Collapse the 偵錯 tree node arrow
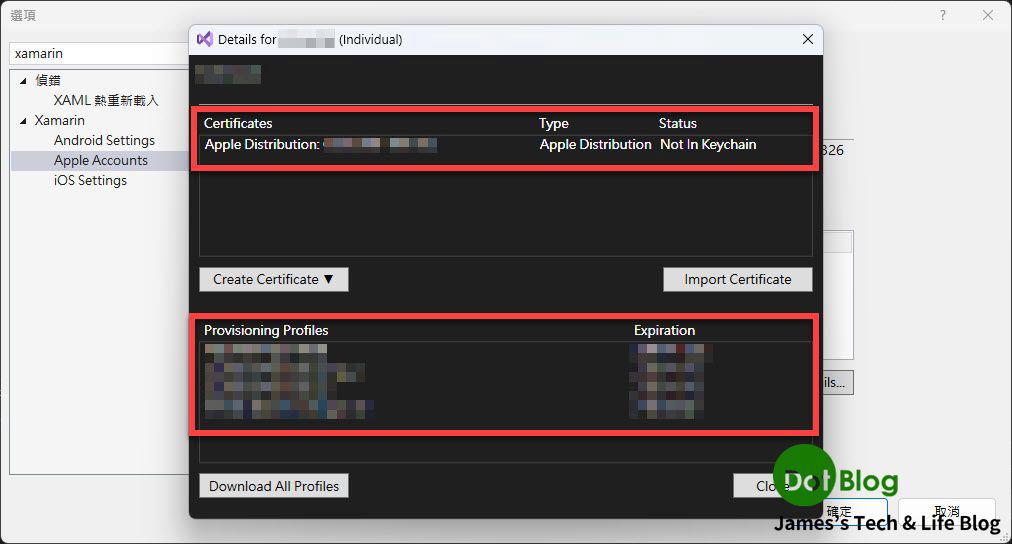The width and height of the screenshot is (1012, 544). pos(23,81)
